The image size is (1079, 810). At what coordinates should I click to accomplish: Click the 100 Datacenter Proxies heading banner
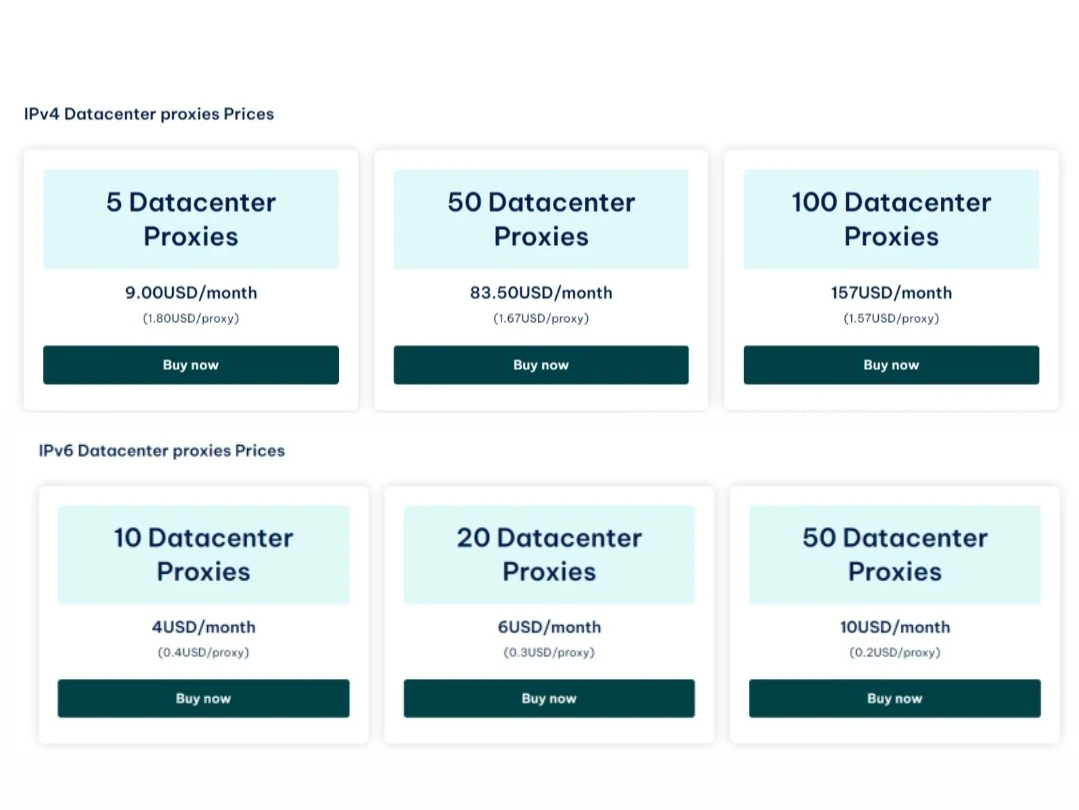(890, 219)
